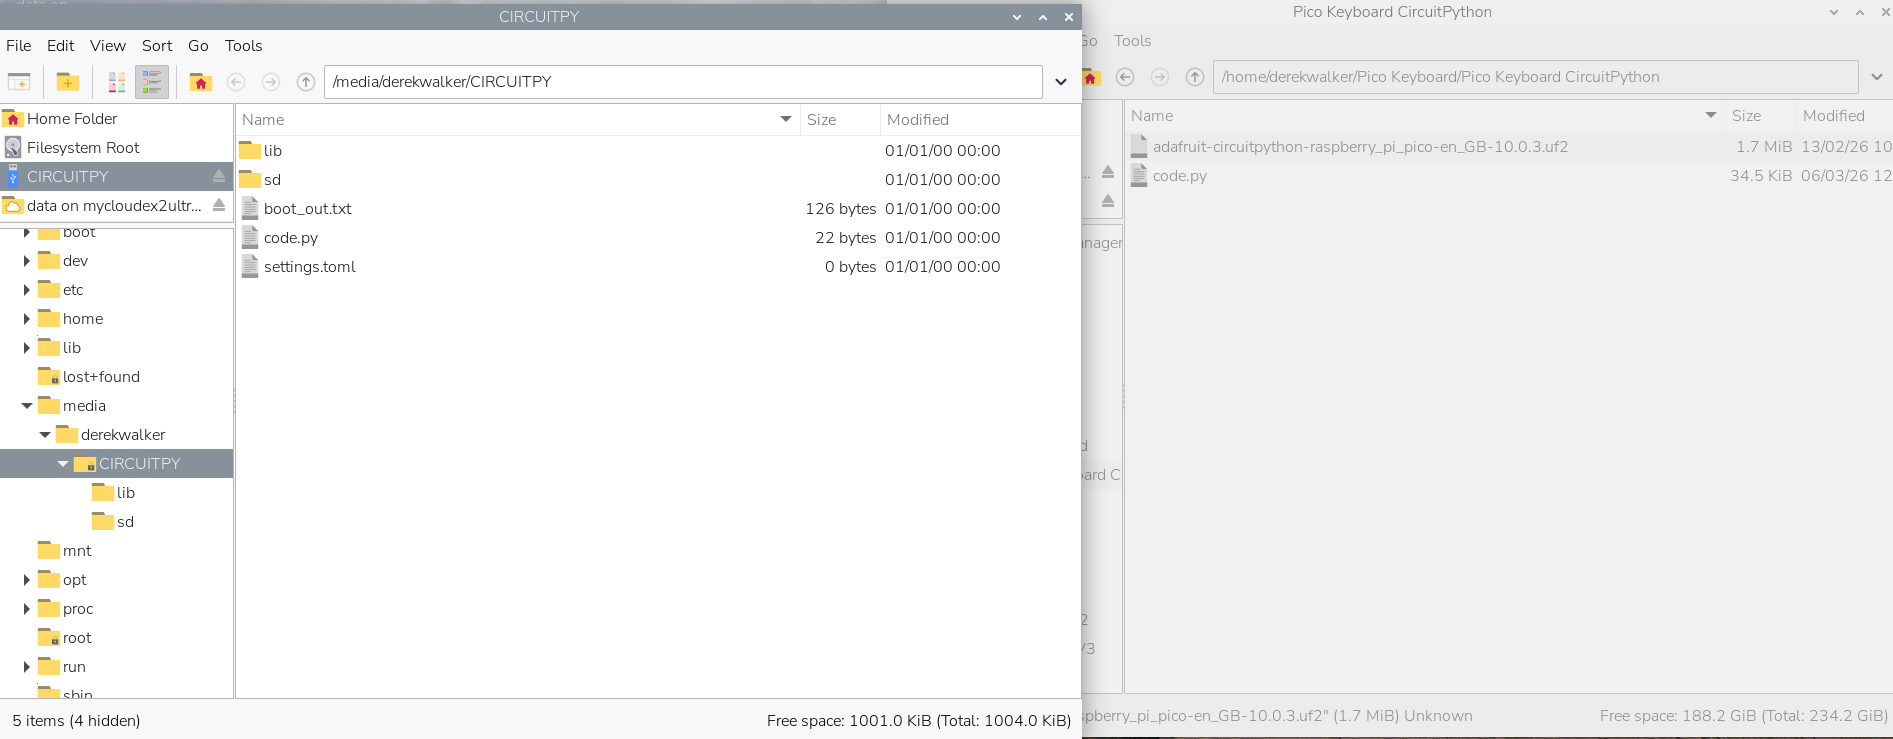Unmount the data on mycloudex2ultra share
Image resolution: width=1893 pixels, height=739 pixels.
point(219,205)
